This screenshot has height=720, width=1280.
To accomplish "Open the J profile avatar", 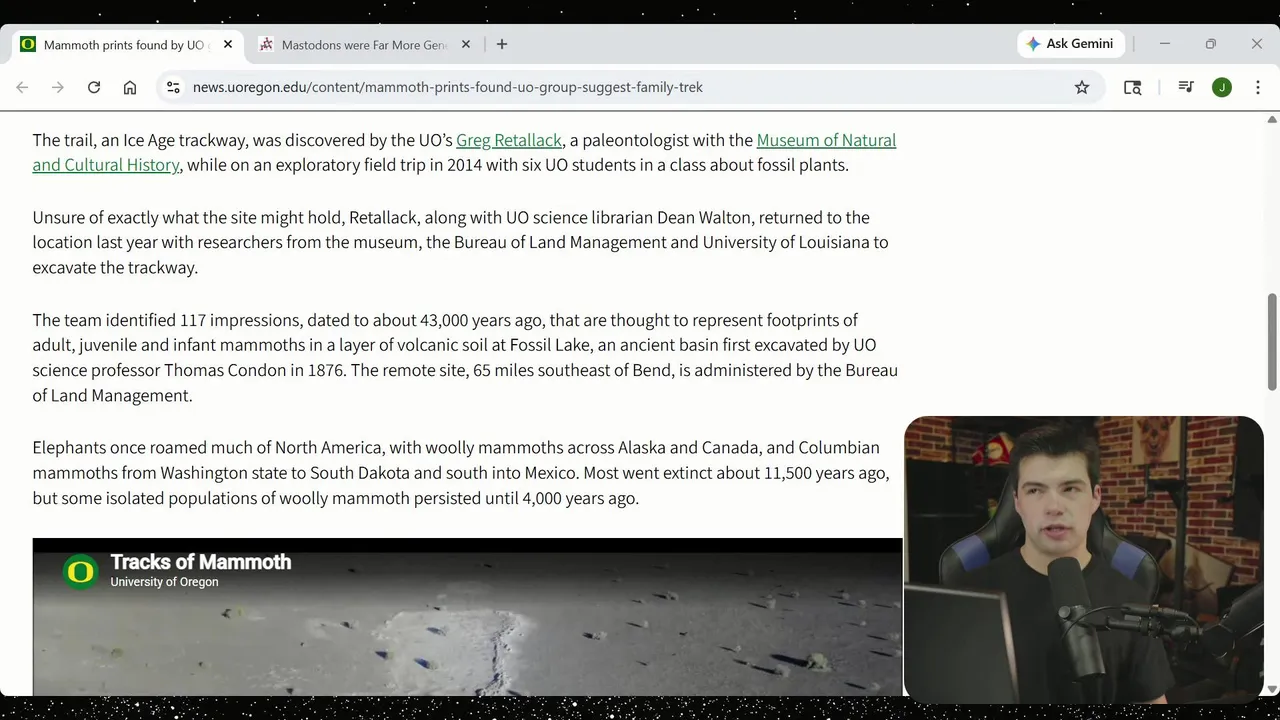I will click(1222, 87).
